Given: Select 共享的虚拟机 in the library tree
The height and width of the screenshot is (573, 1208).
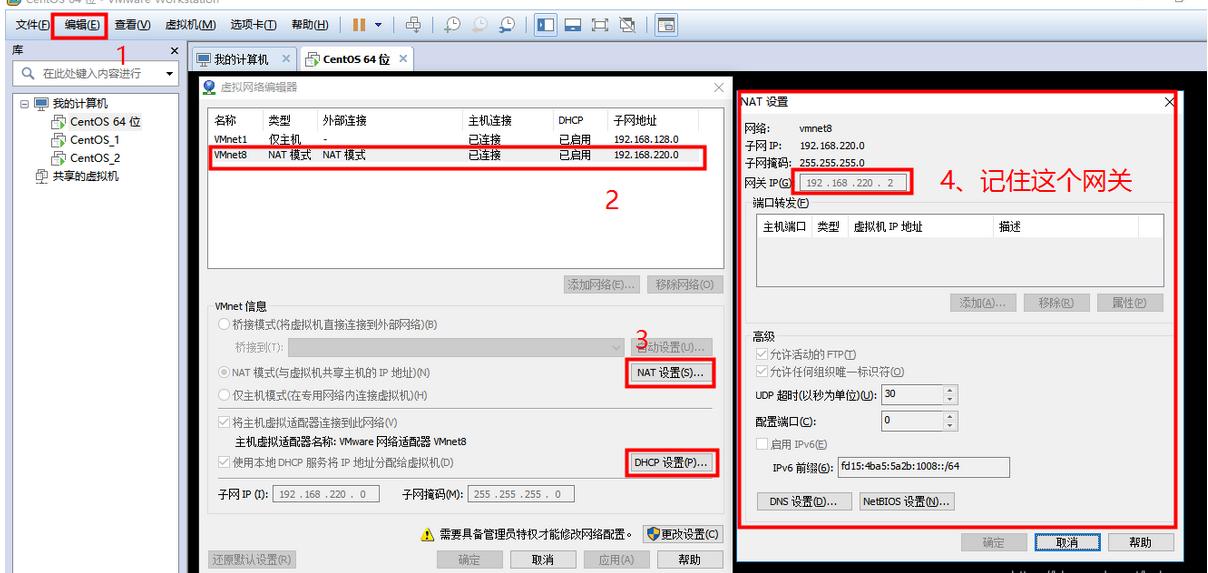Looking at the screenshot, I should (x=84, y=176).
